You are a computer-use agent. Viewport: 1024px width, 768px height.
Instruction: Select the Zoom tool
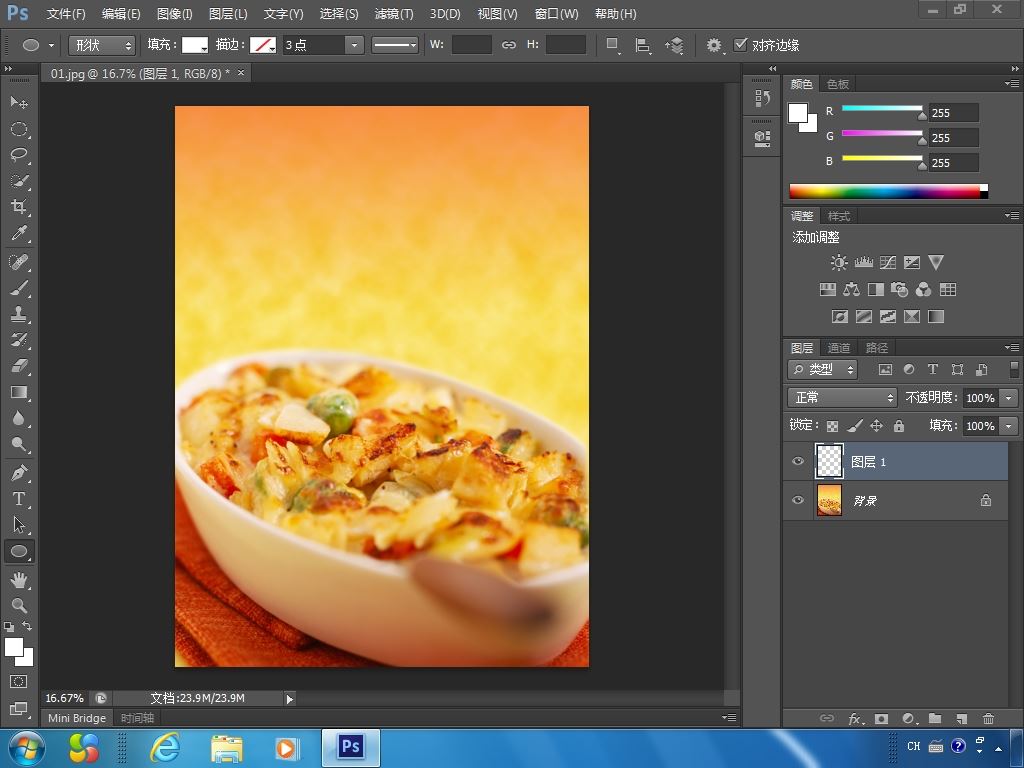coord(19,605)
